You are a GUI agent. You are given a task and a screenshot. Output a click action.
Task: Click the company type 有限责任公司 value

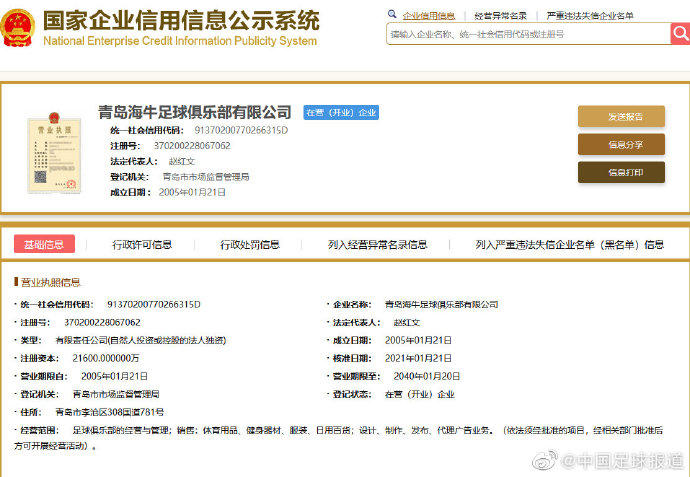(140, 340)
